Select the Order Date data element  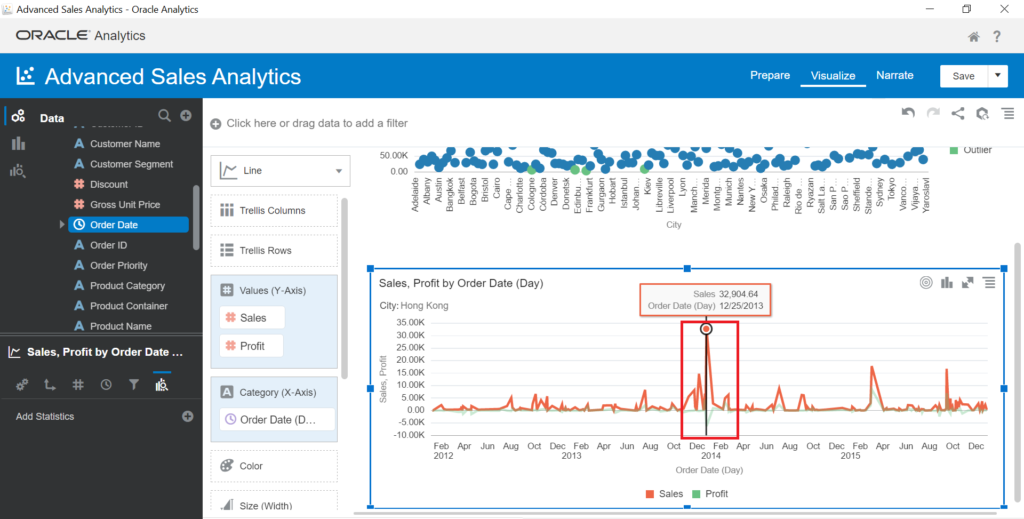129,225
